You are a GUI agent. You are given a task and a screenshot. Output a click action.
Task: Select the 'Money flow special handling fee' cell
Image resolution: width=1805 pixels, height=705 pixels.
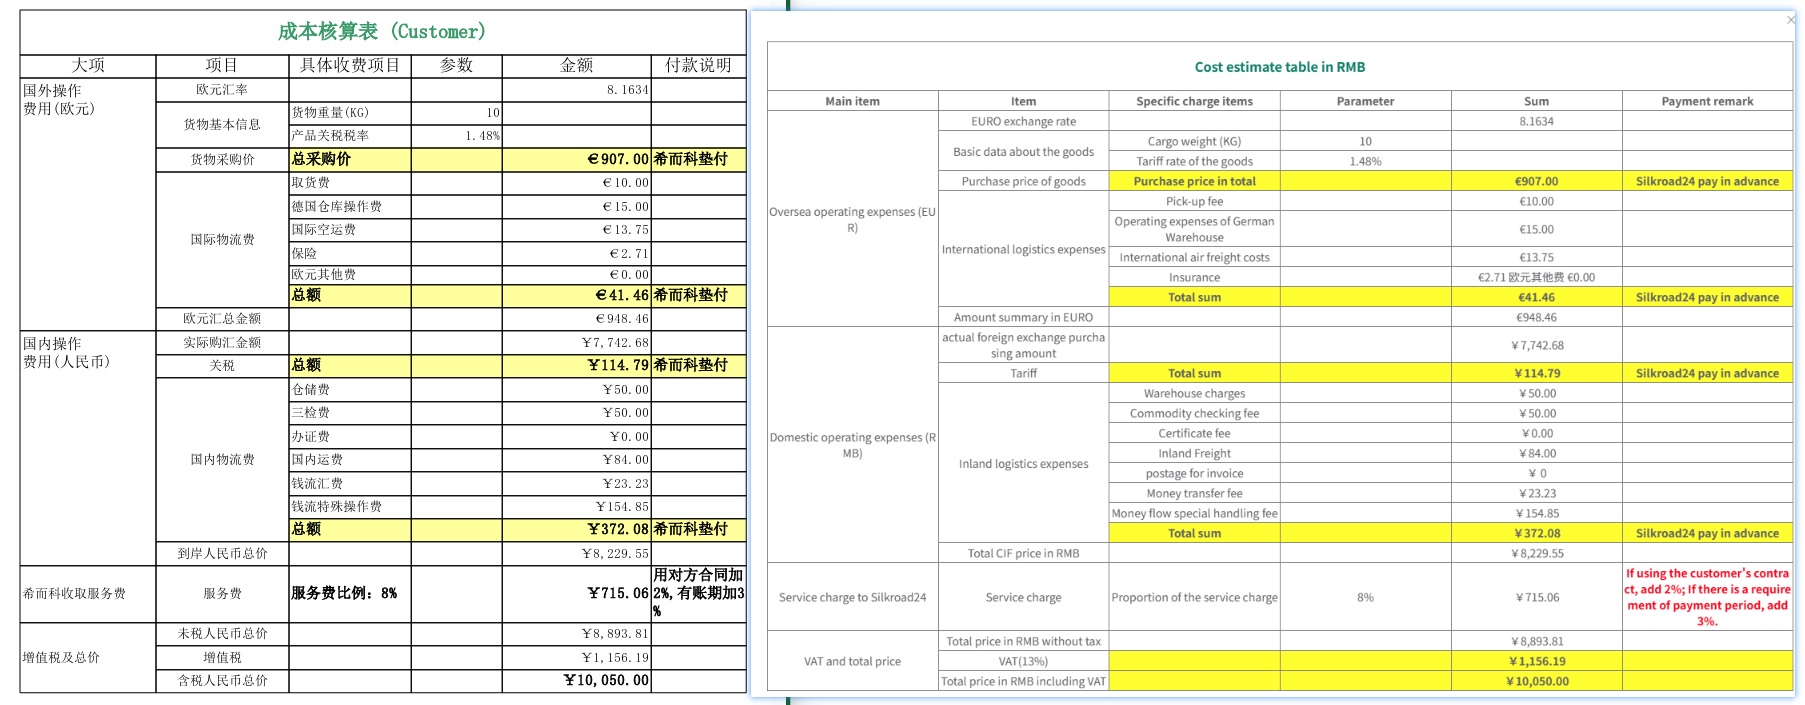(x=1194, y=513)
